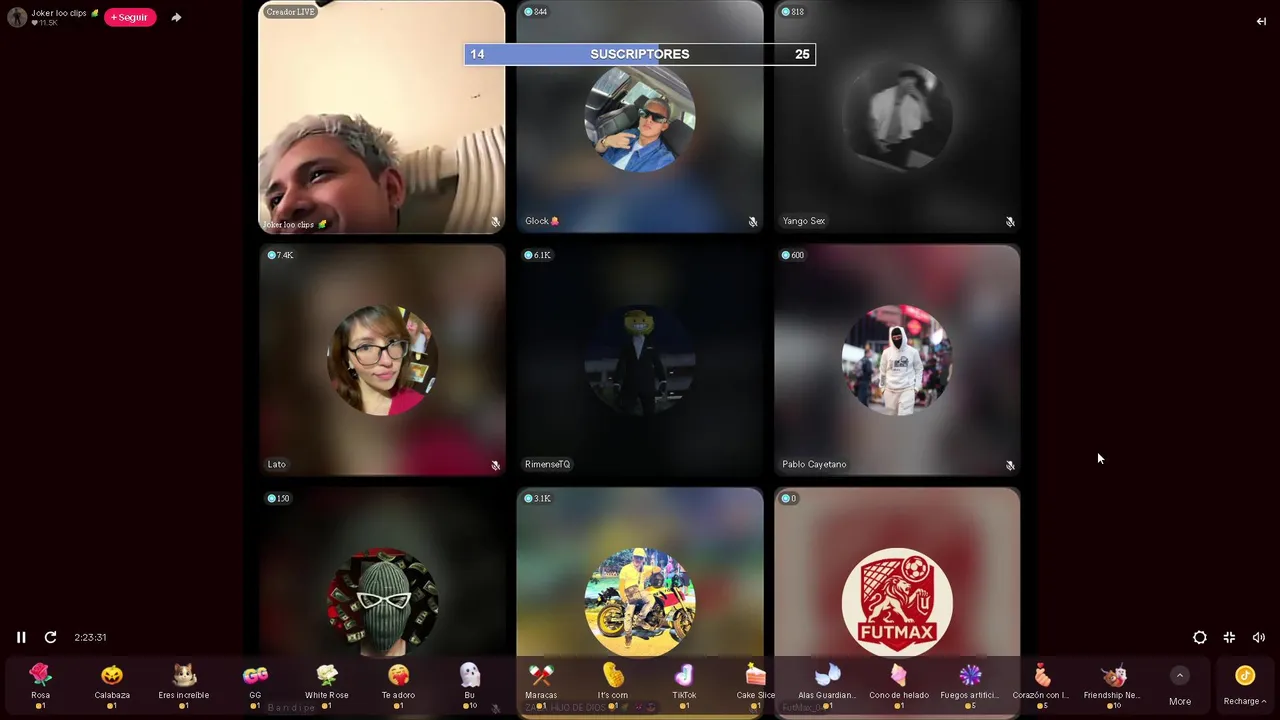Select RimenseTQ guest tile
Viewport: 1280px width, 720px height.
(640, 360)
